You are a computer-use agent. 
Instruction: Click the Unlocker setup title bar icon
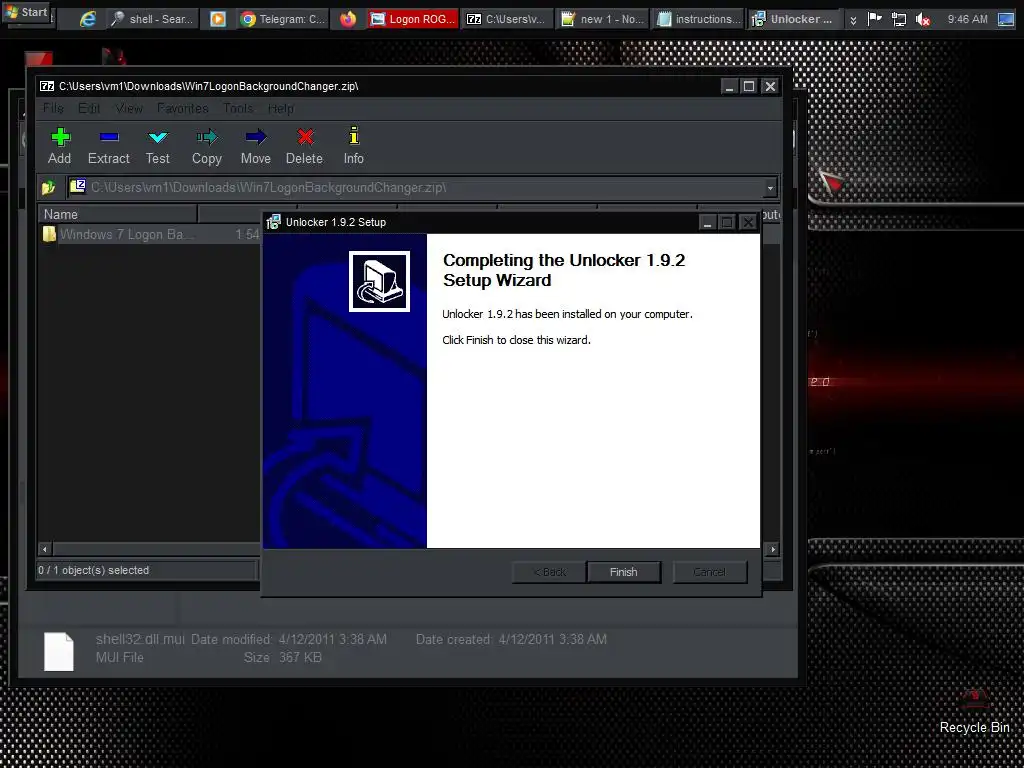point(274,222)
